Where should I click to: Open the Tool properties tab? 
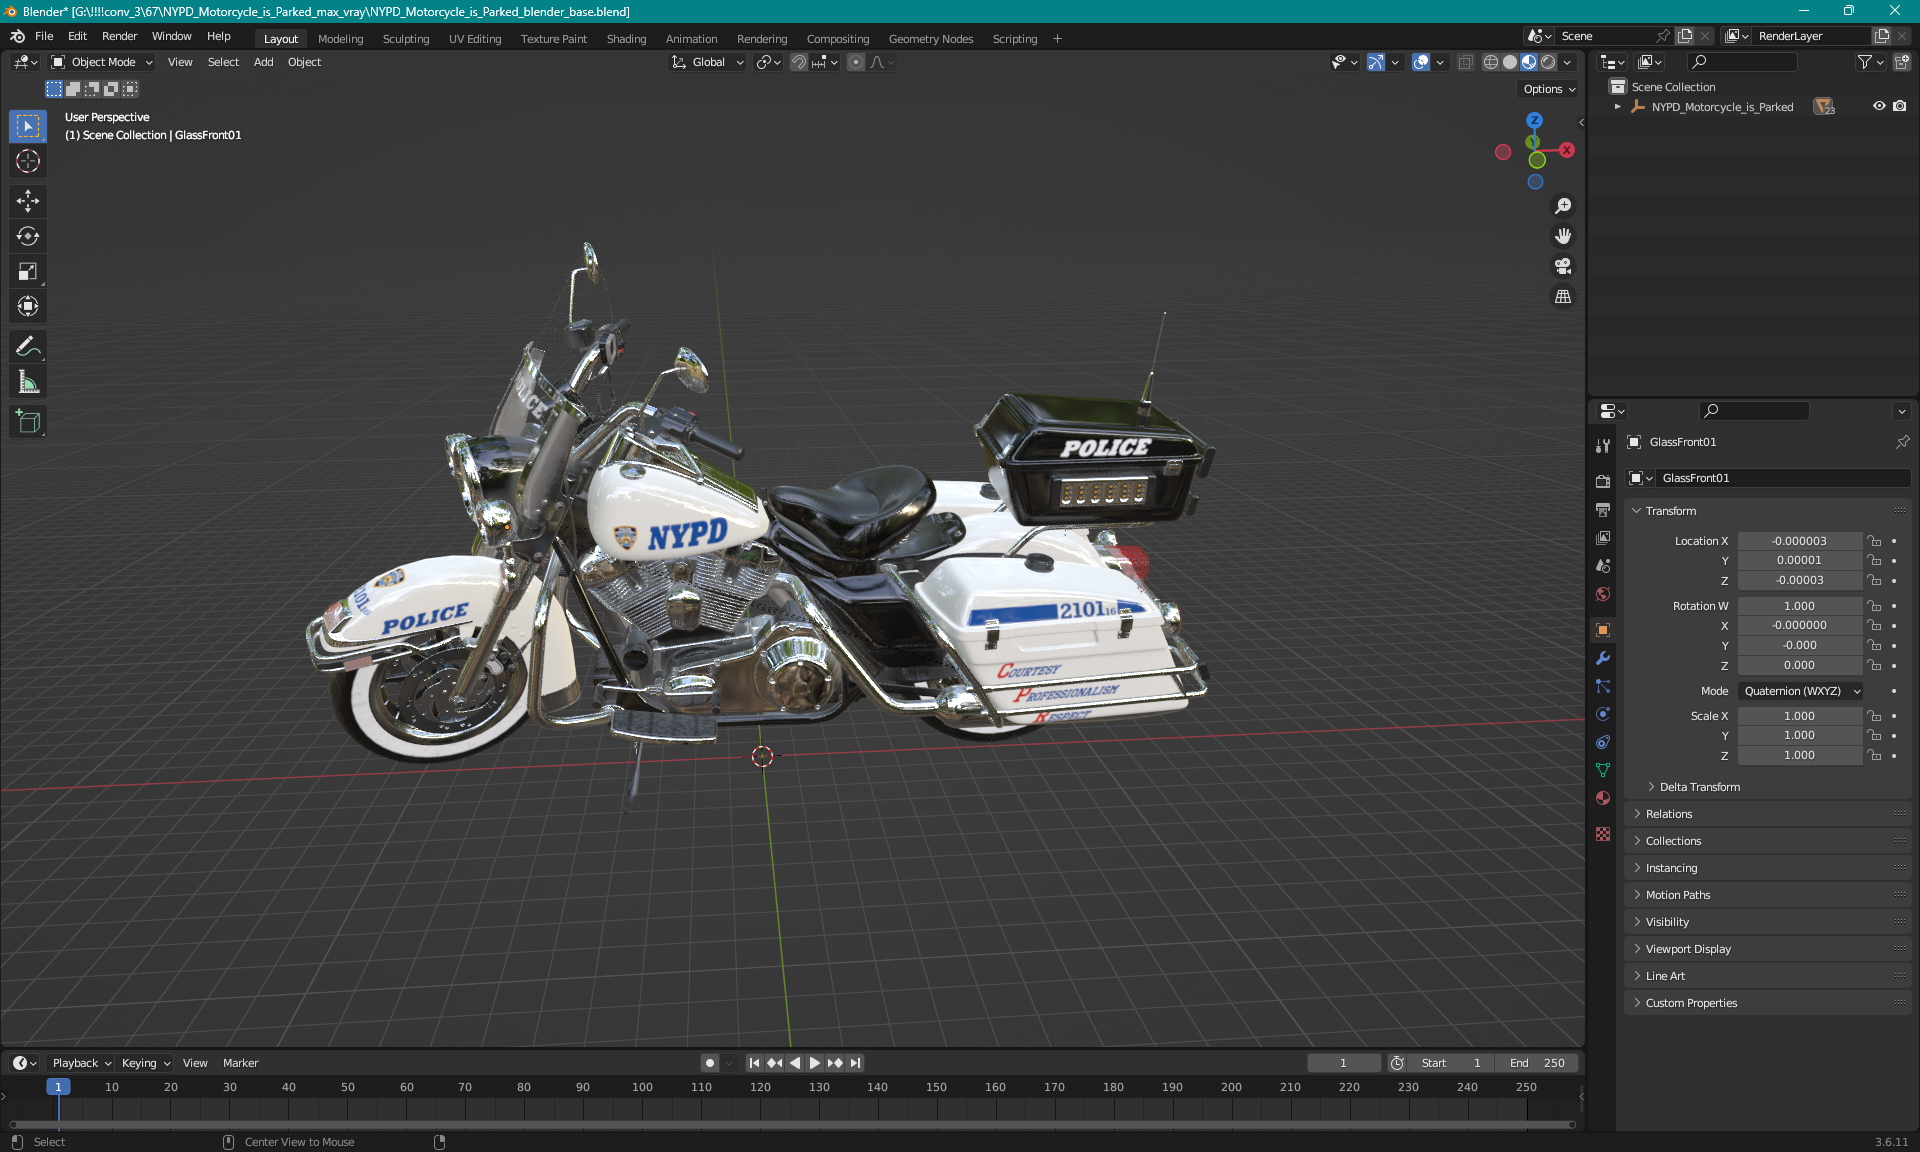[1603, 446]
